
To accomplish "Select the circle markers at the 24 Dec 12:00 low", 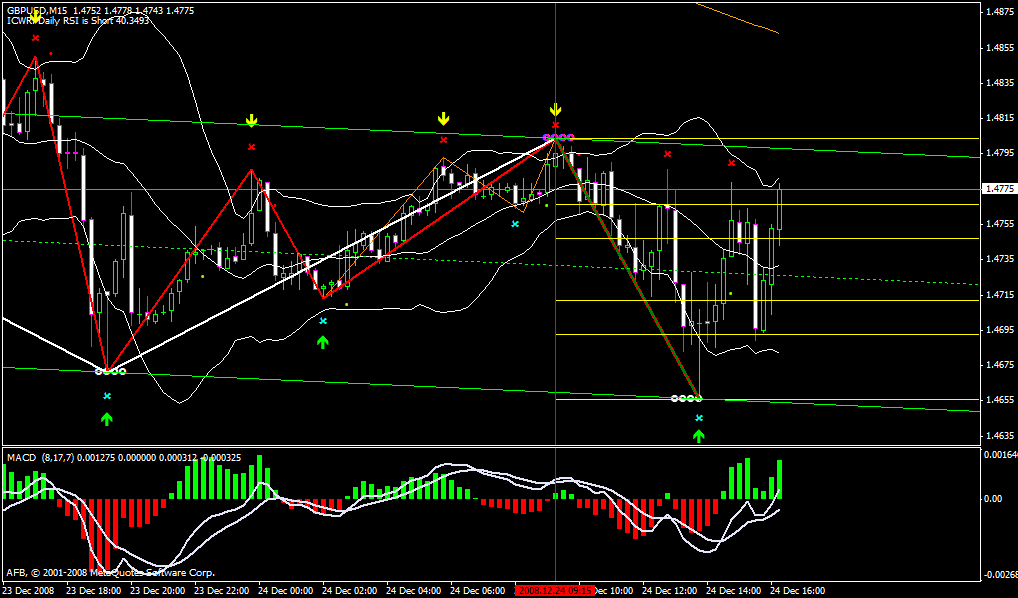I will pyautogui.click(x=686, y=399).
